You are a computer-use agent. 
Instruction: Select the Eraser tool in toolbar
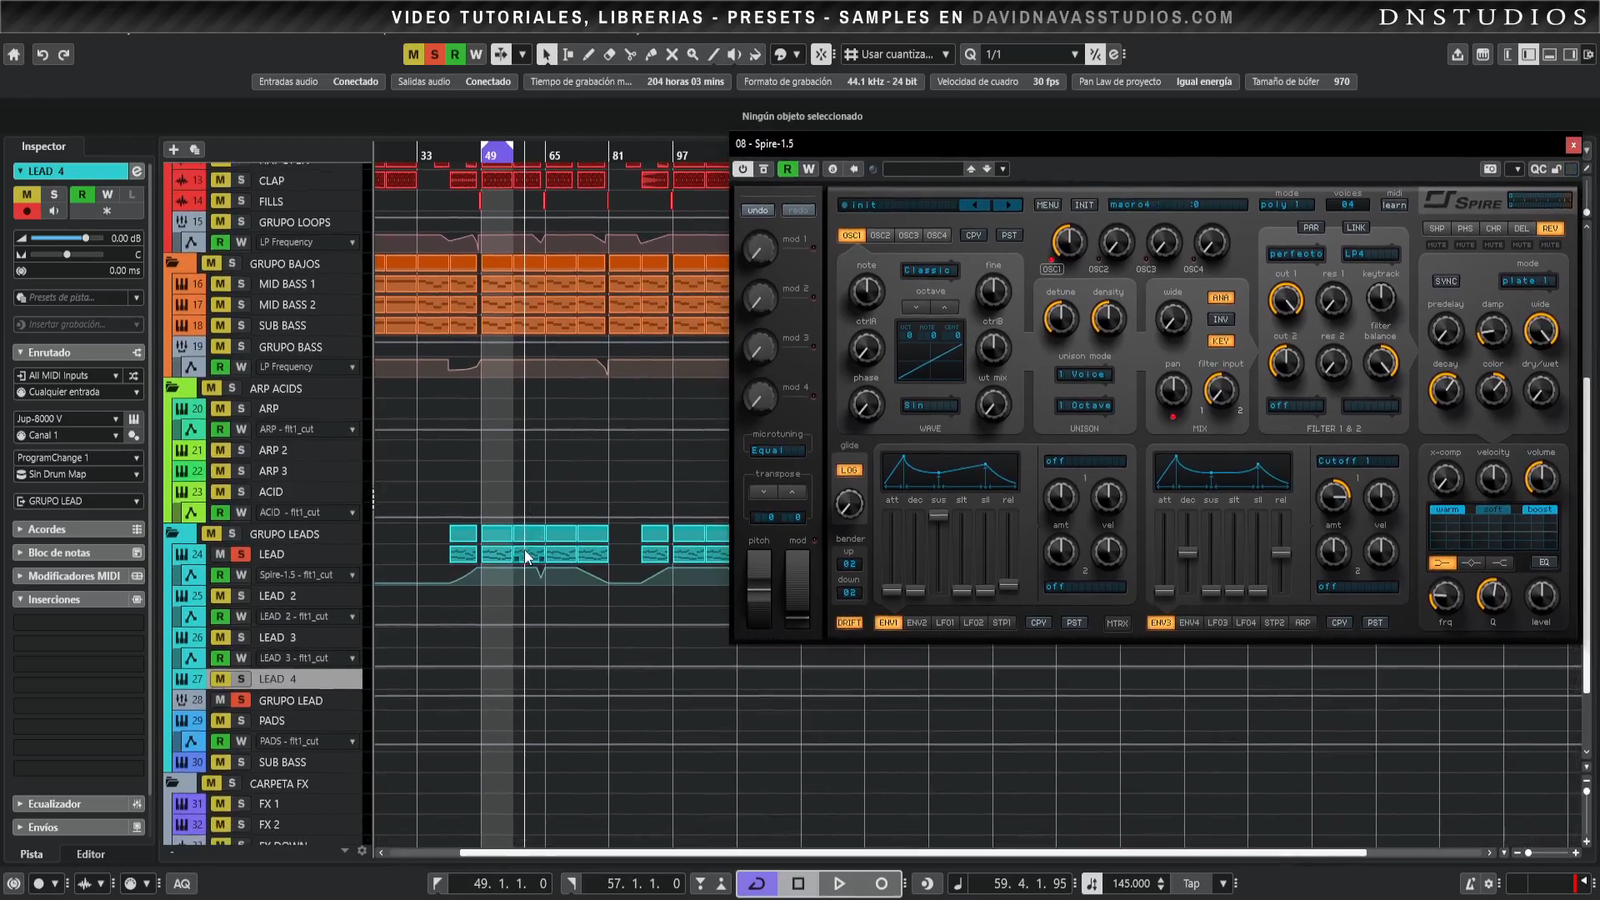pyautogui.click(x=609, y=55)
